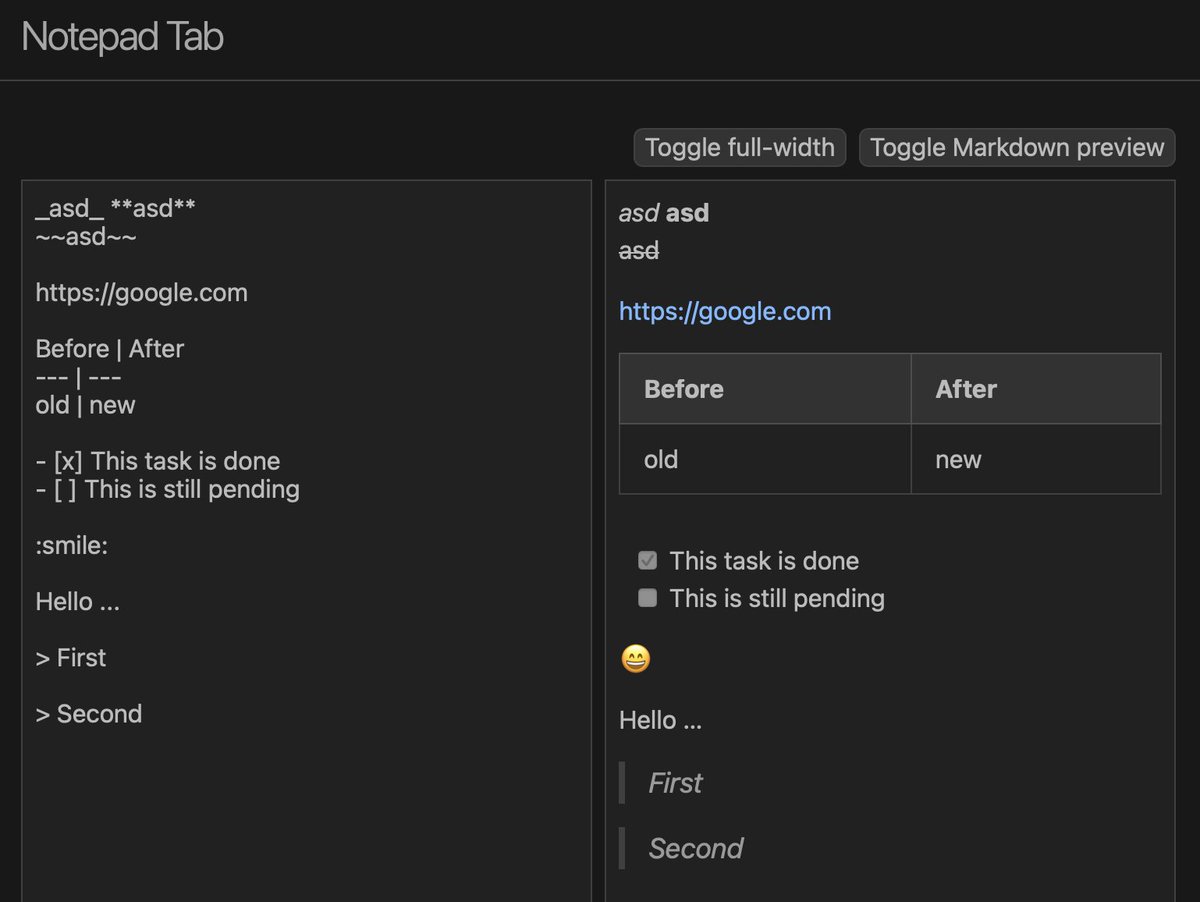Click the smile emoji in the preview
The width and height of the screenshot is (1200, 902).
coord(636,659)
